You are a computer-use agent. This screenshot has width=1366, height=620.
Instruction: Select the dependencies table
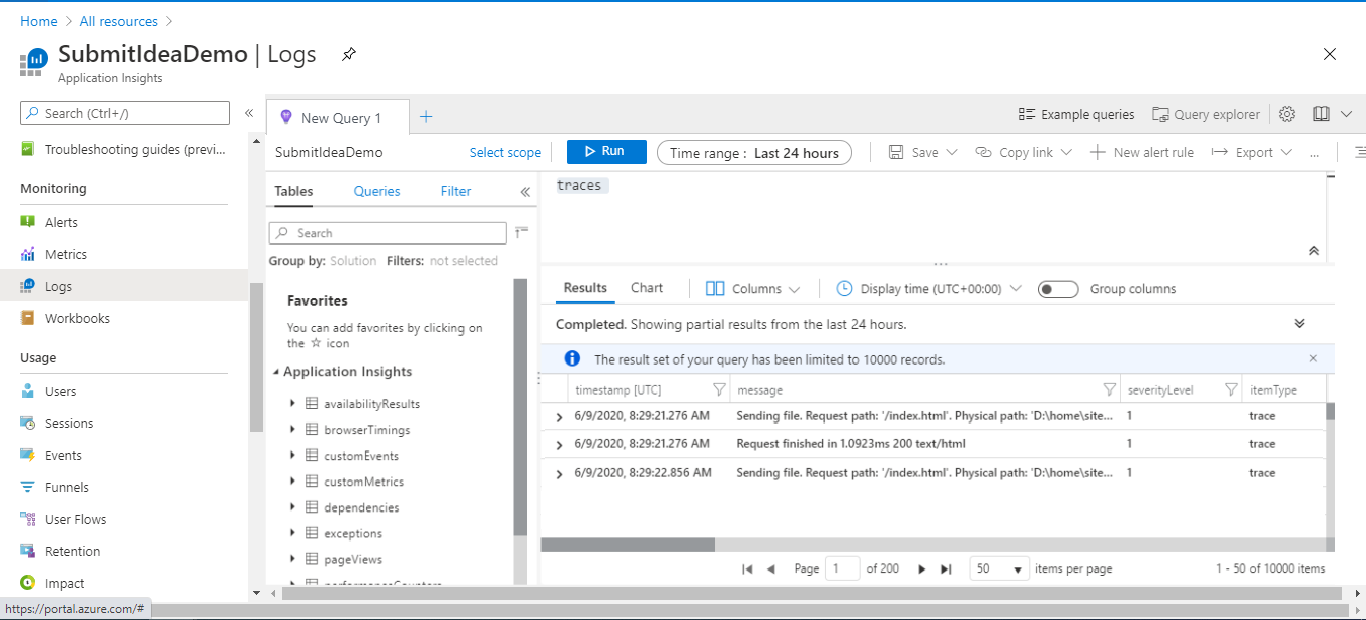[x=362, y=508]
